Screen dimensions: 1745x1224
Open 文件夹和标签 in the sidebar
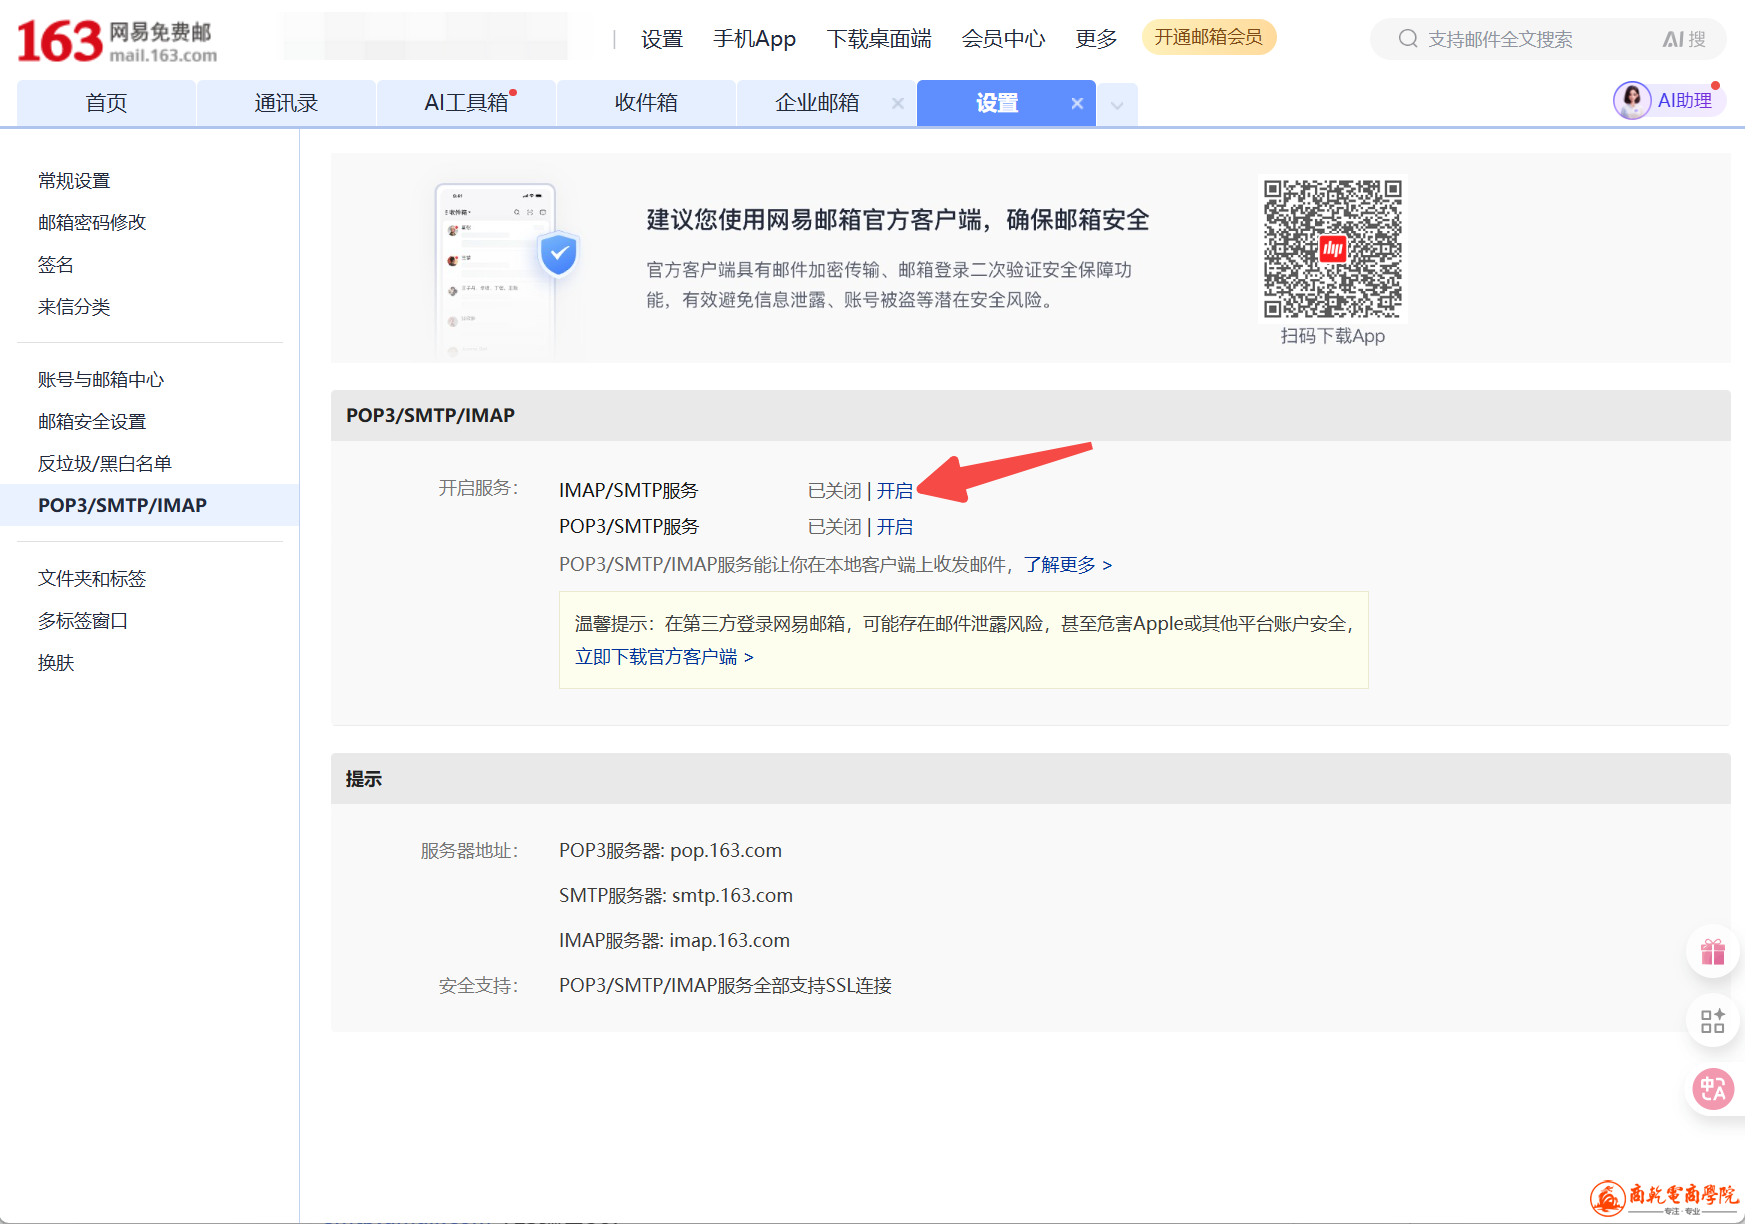pyautogui.click(x=92, y=579)
